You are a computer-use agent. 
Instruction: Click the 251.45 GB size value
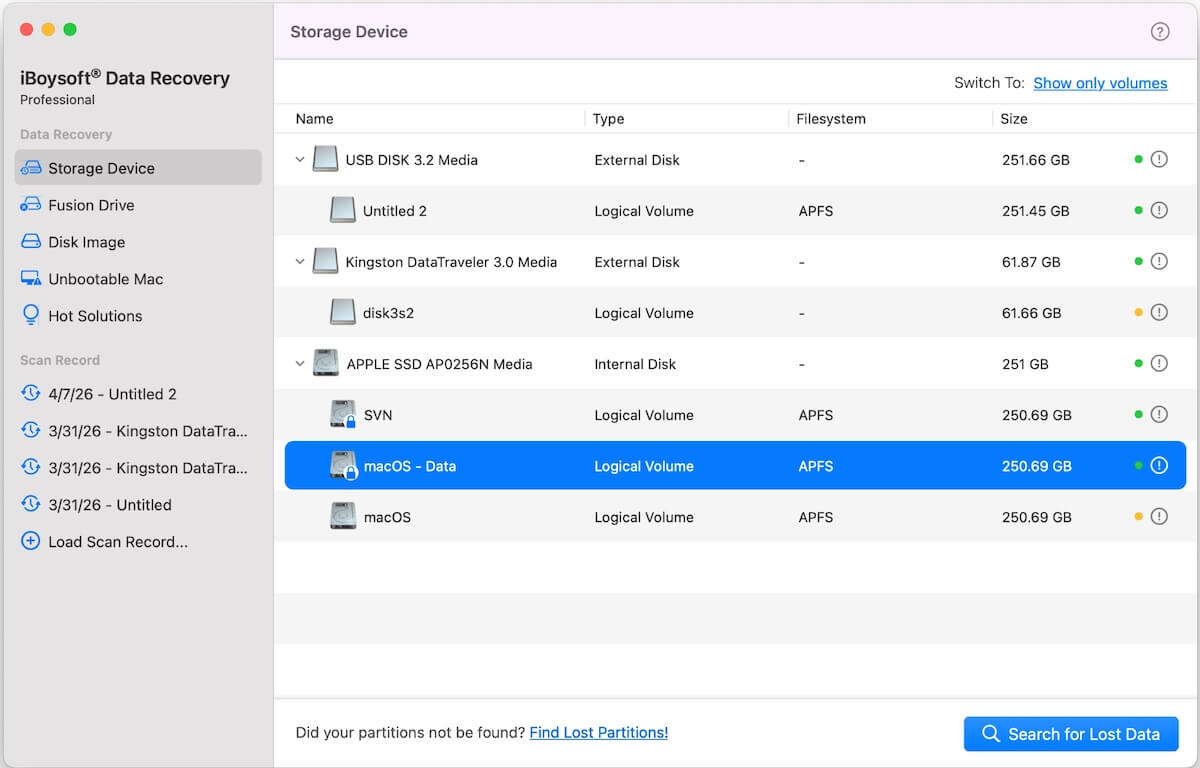[x=1036, y=211]
